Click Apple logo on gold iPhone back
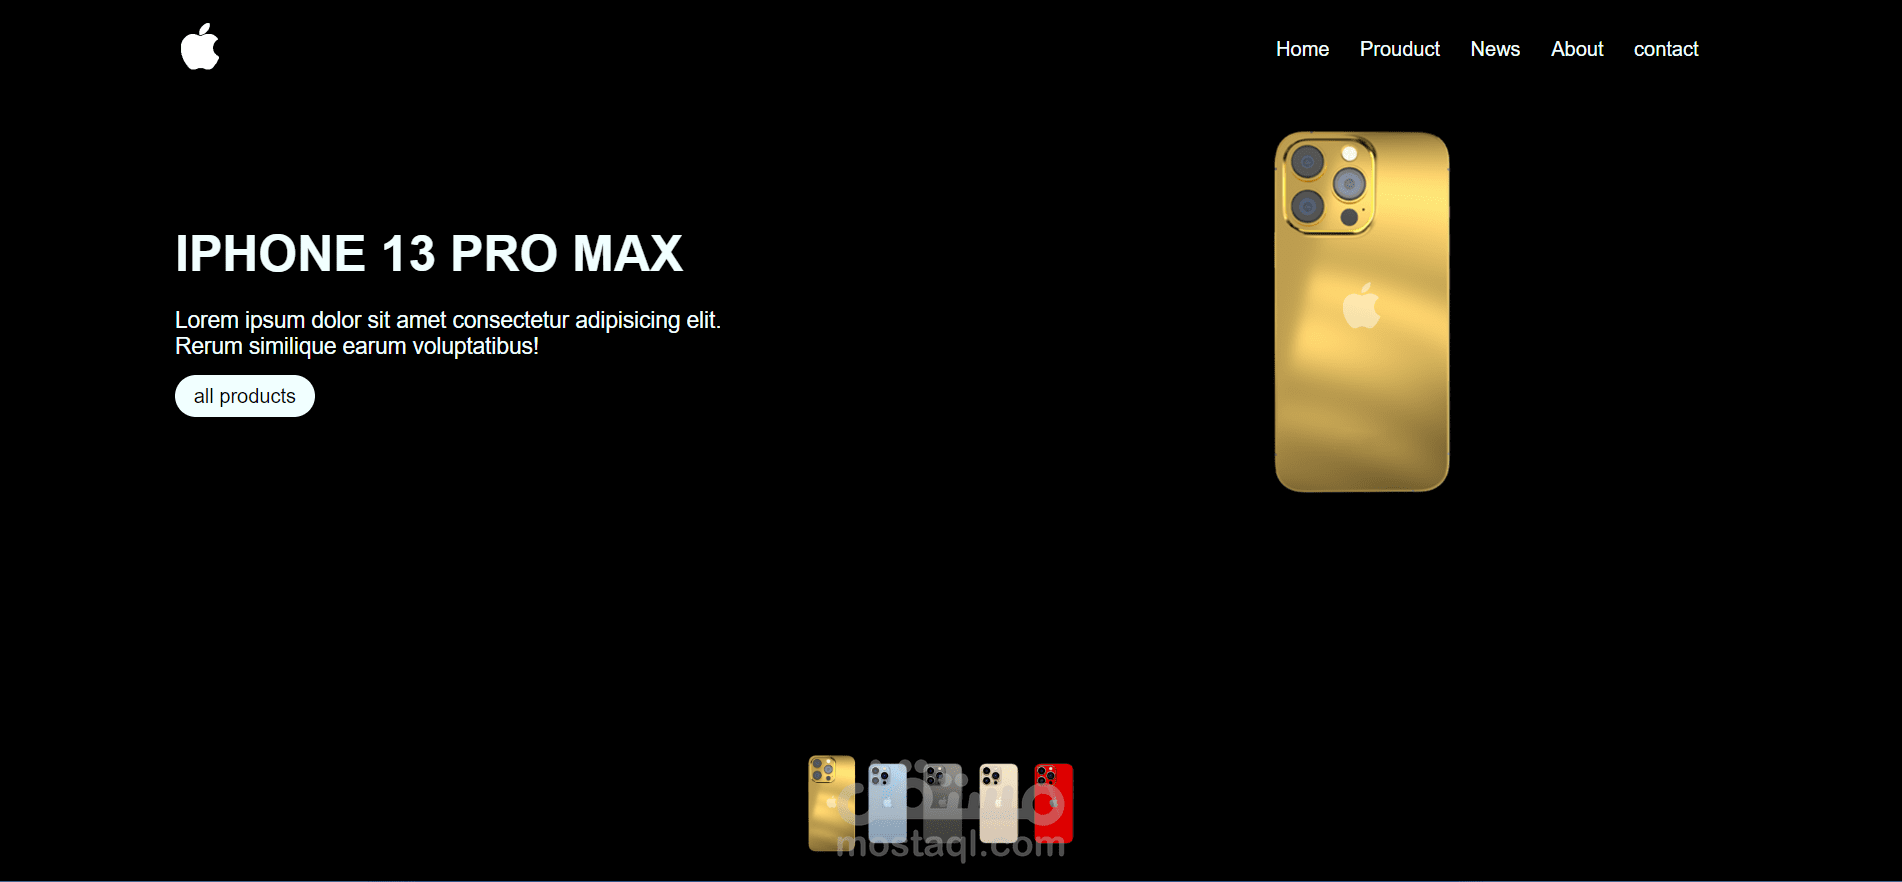 point(1361,306)
